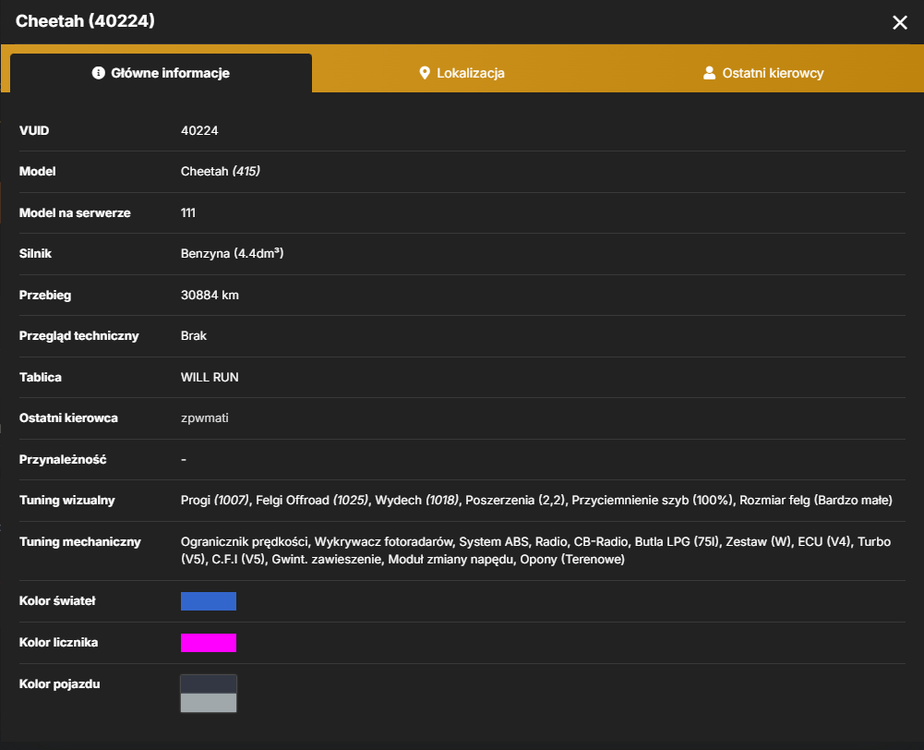Select the VUID value 40224
Viewport: 924px width, 750px height.
199,131
